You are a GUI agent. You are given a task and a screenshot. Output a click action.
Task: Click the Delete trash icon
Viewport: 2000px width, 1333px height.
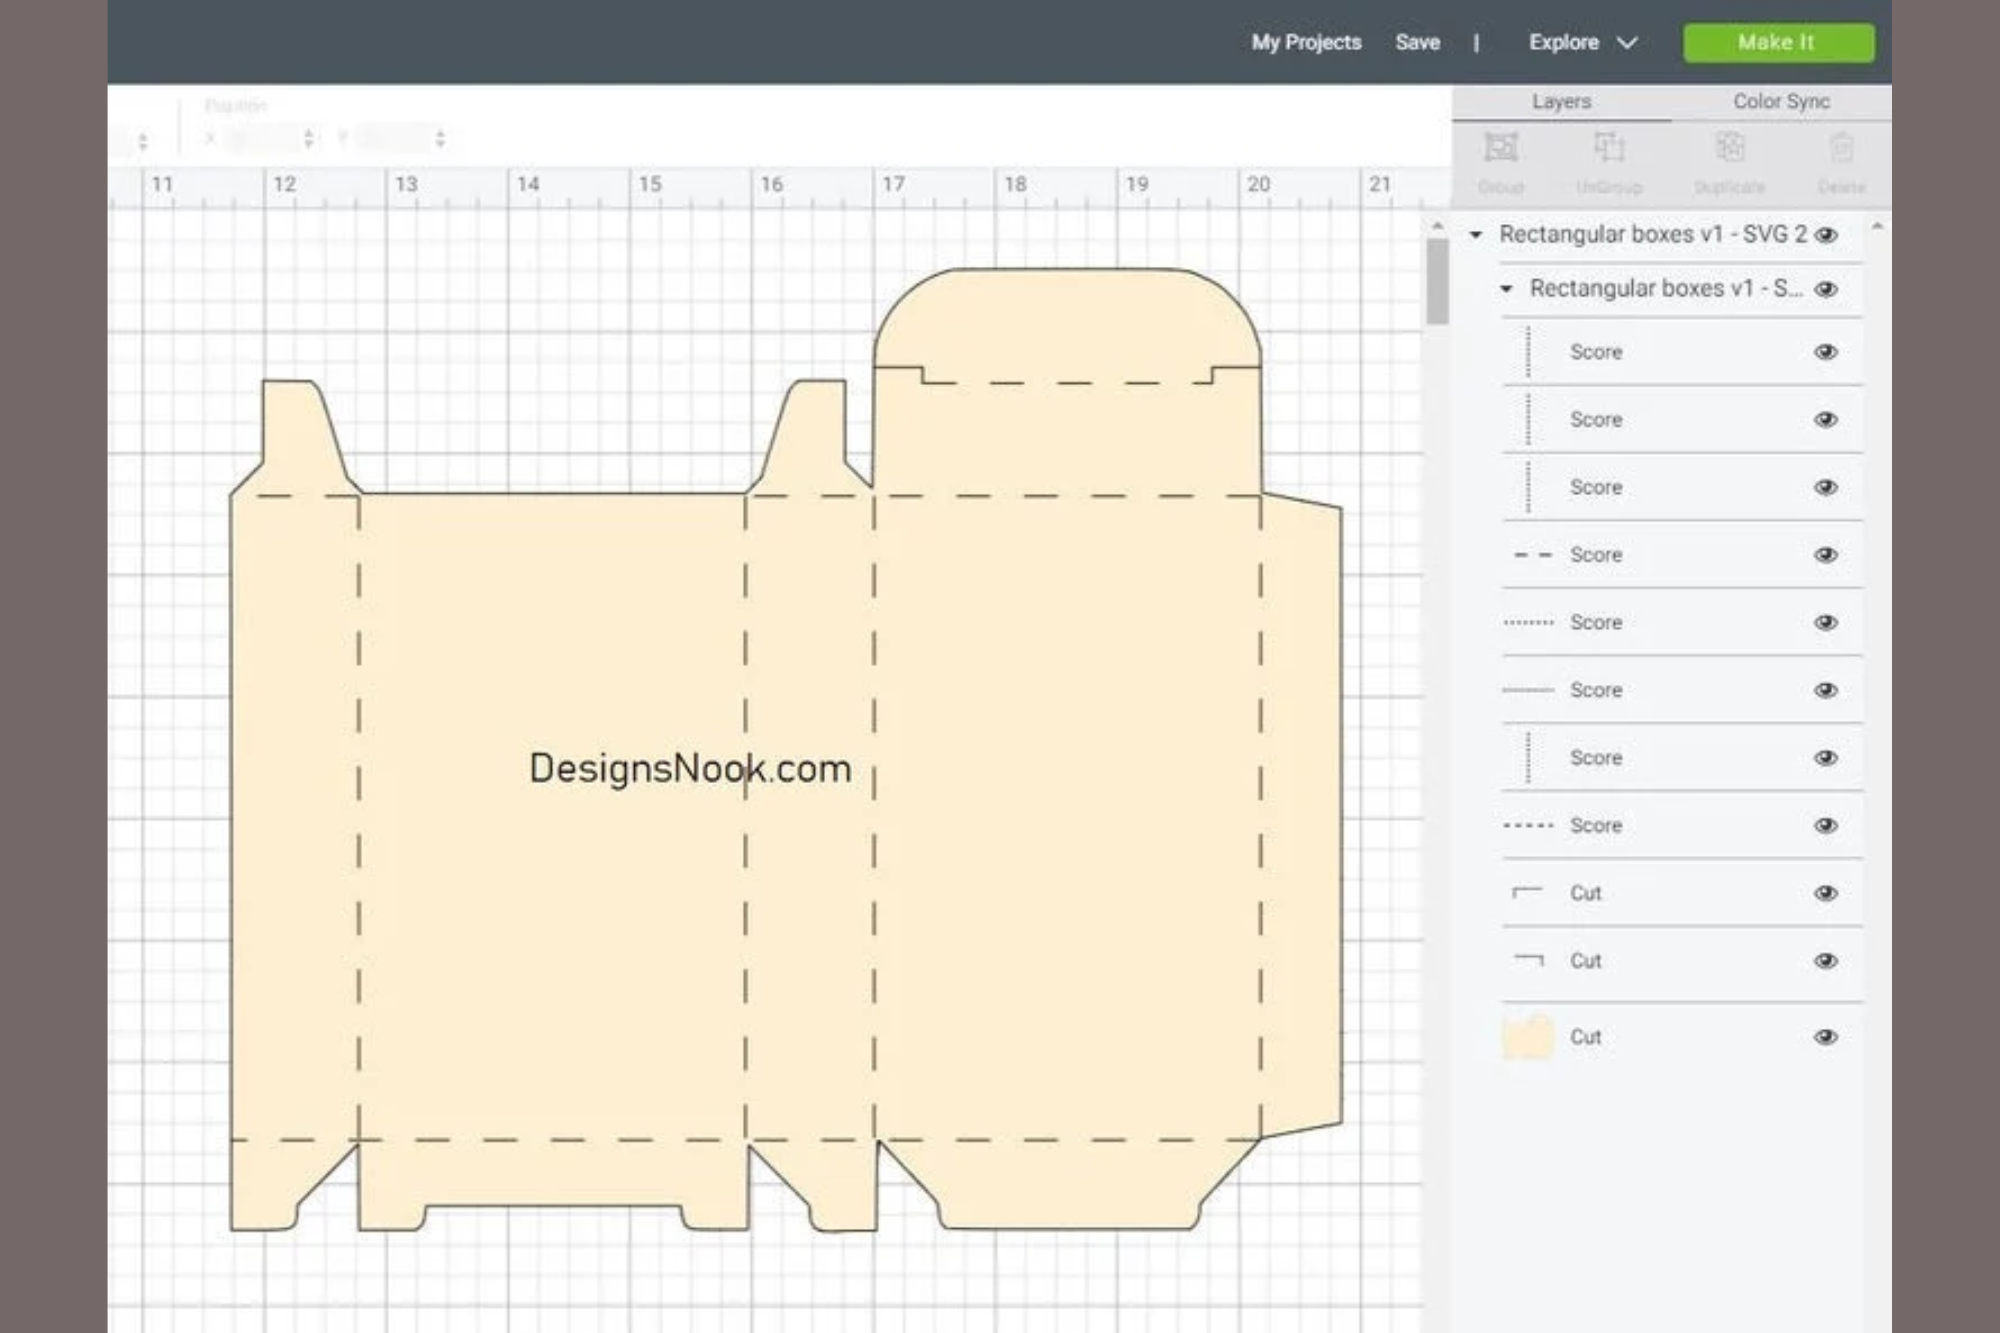pos(1841,148)
